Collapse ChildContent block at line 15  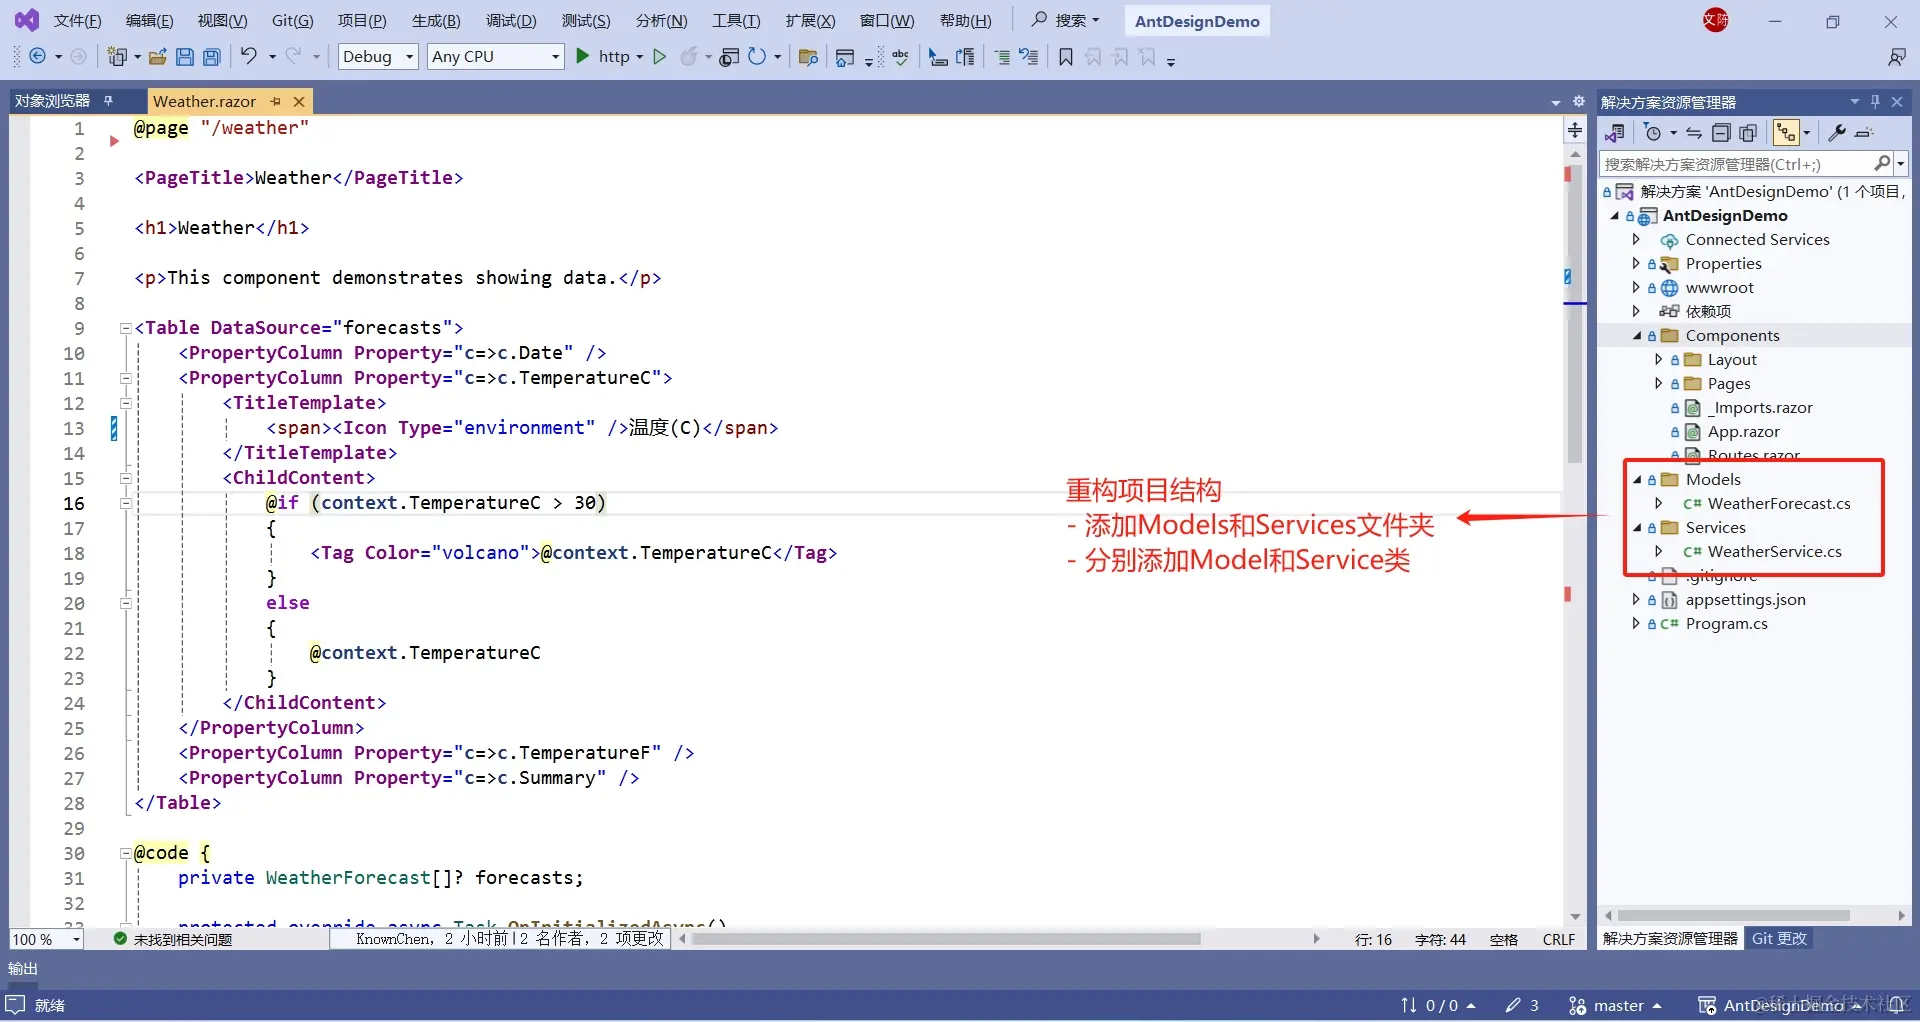[x=126, y=478]
